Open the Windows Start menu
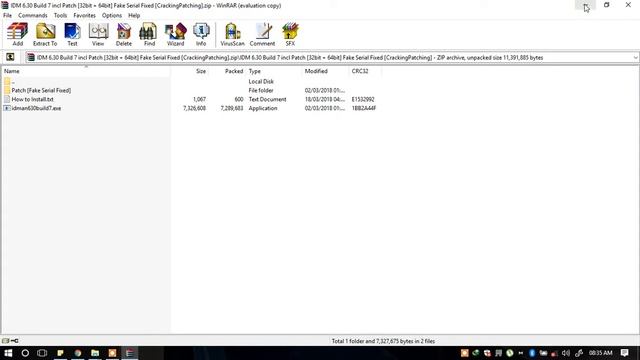This screenshot has height=360, width=640. click(8, 353)
